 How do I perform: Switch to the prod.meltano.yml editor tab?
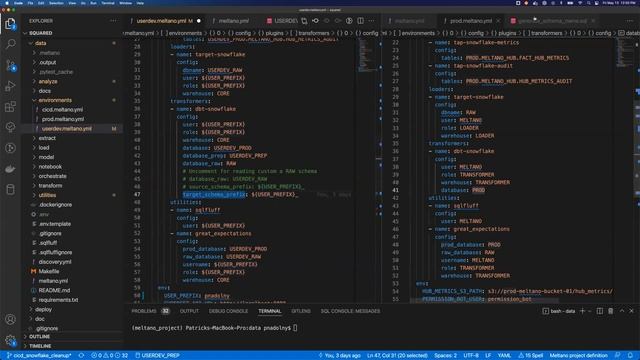tap(471, 21)
